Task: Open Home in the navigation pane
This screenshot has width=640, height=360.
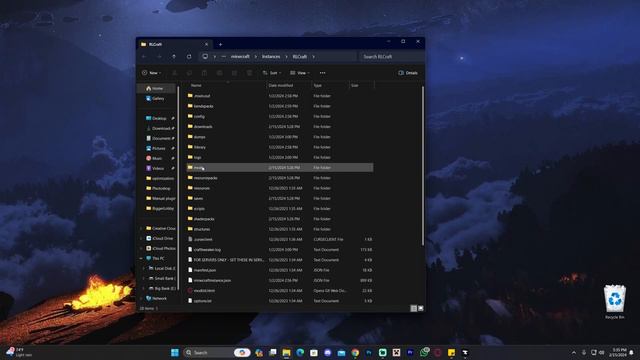Action: point(157,88)
